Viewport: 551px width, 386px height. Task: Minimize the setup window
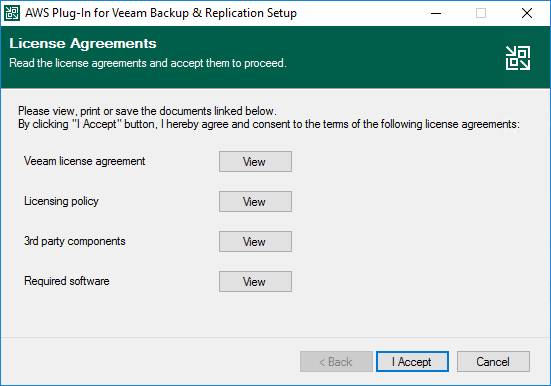(436, 13)
